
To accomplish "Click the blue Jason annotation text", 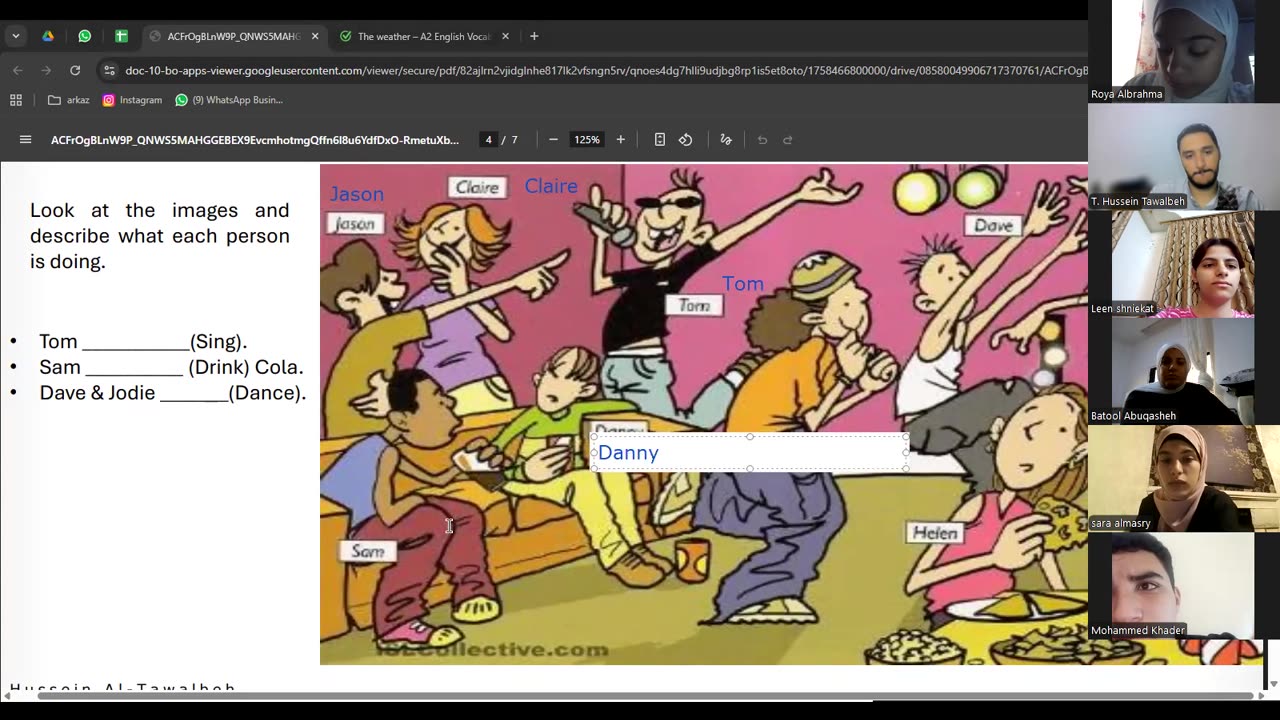I will (357, 194).
